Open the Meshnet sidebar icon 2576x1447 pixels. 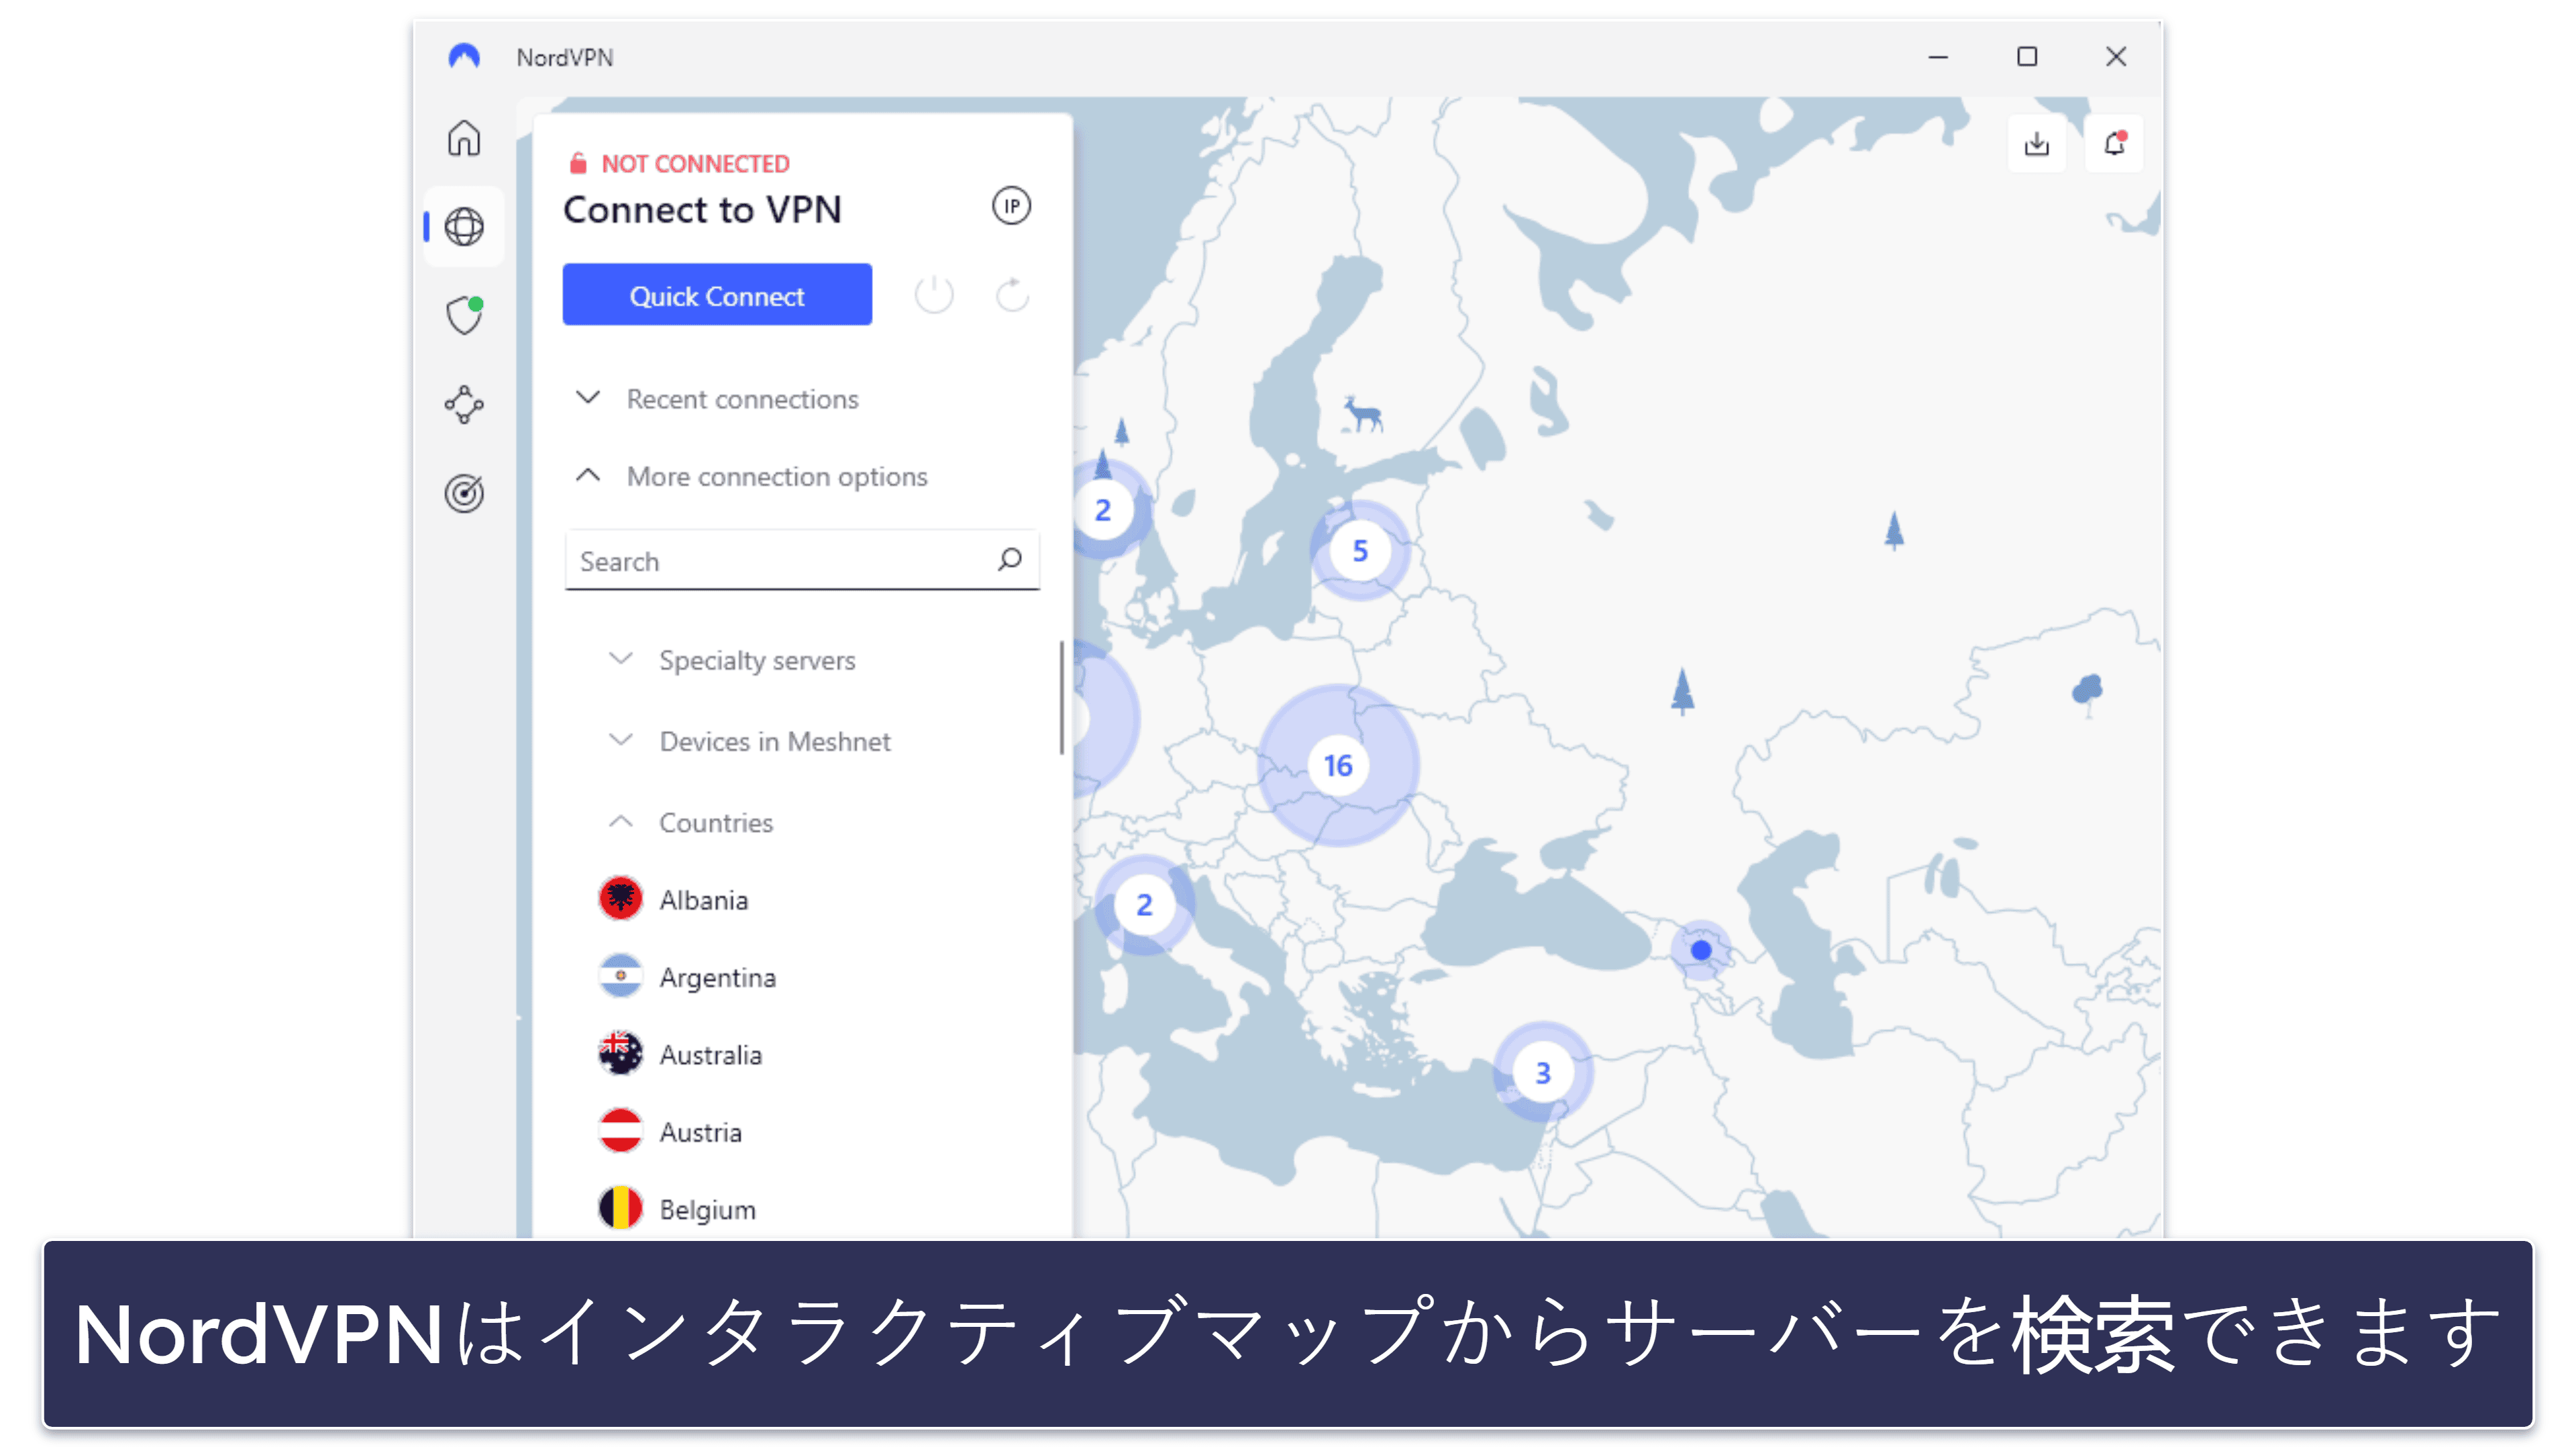click(x=464, y=404)
